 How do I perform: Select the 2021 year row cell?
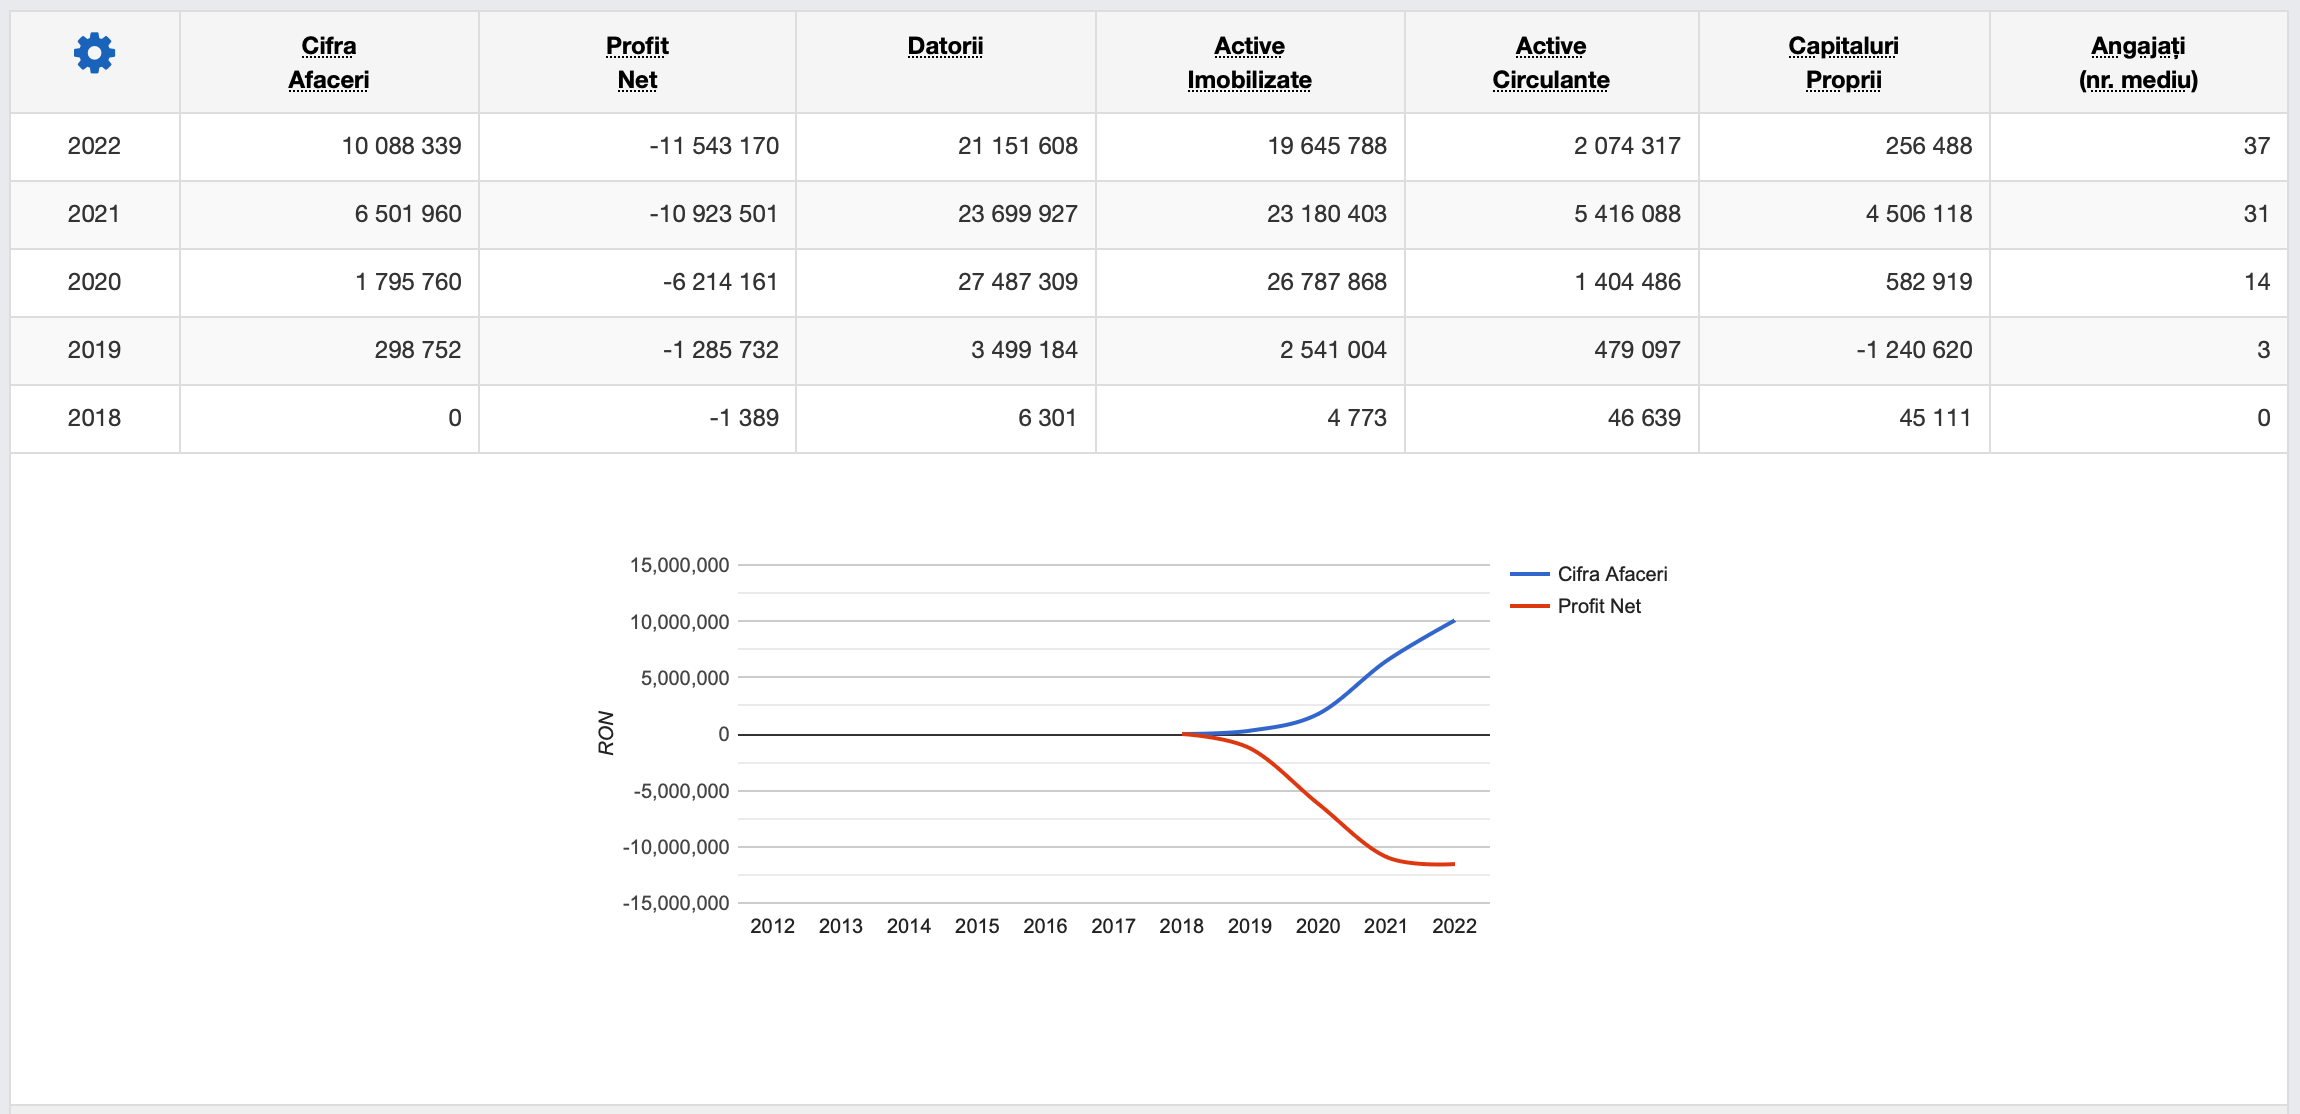[94, 214]
